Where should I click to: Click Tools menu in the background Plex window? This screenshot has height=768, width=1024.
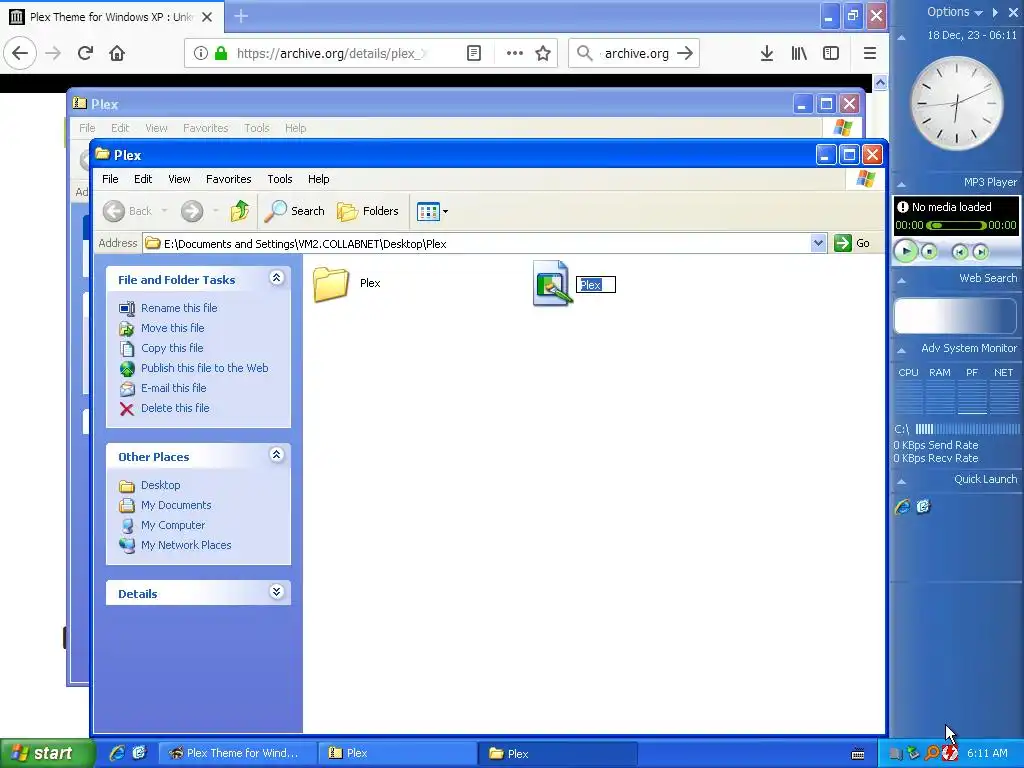[257, 128]
